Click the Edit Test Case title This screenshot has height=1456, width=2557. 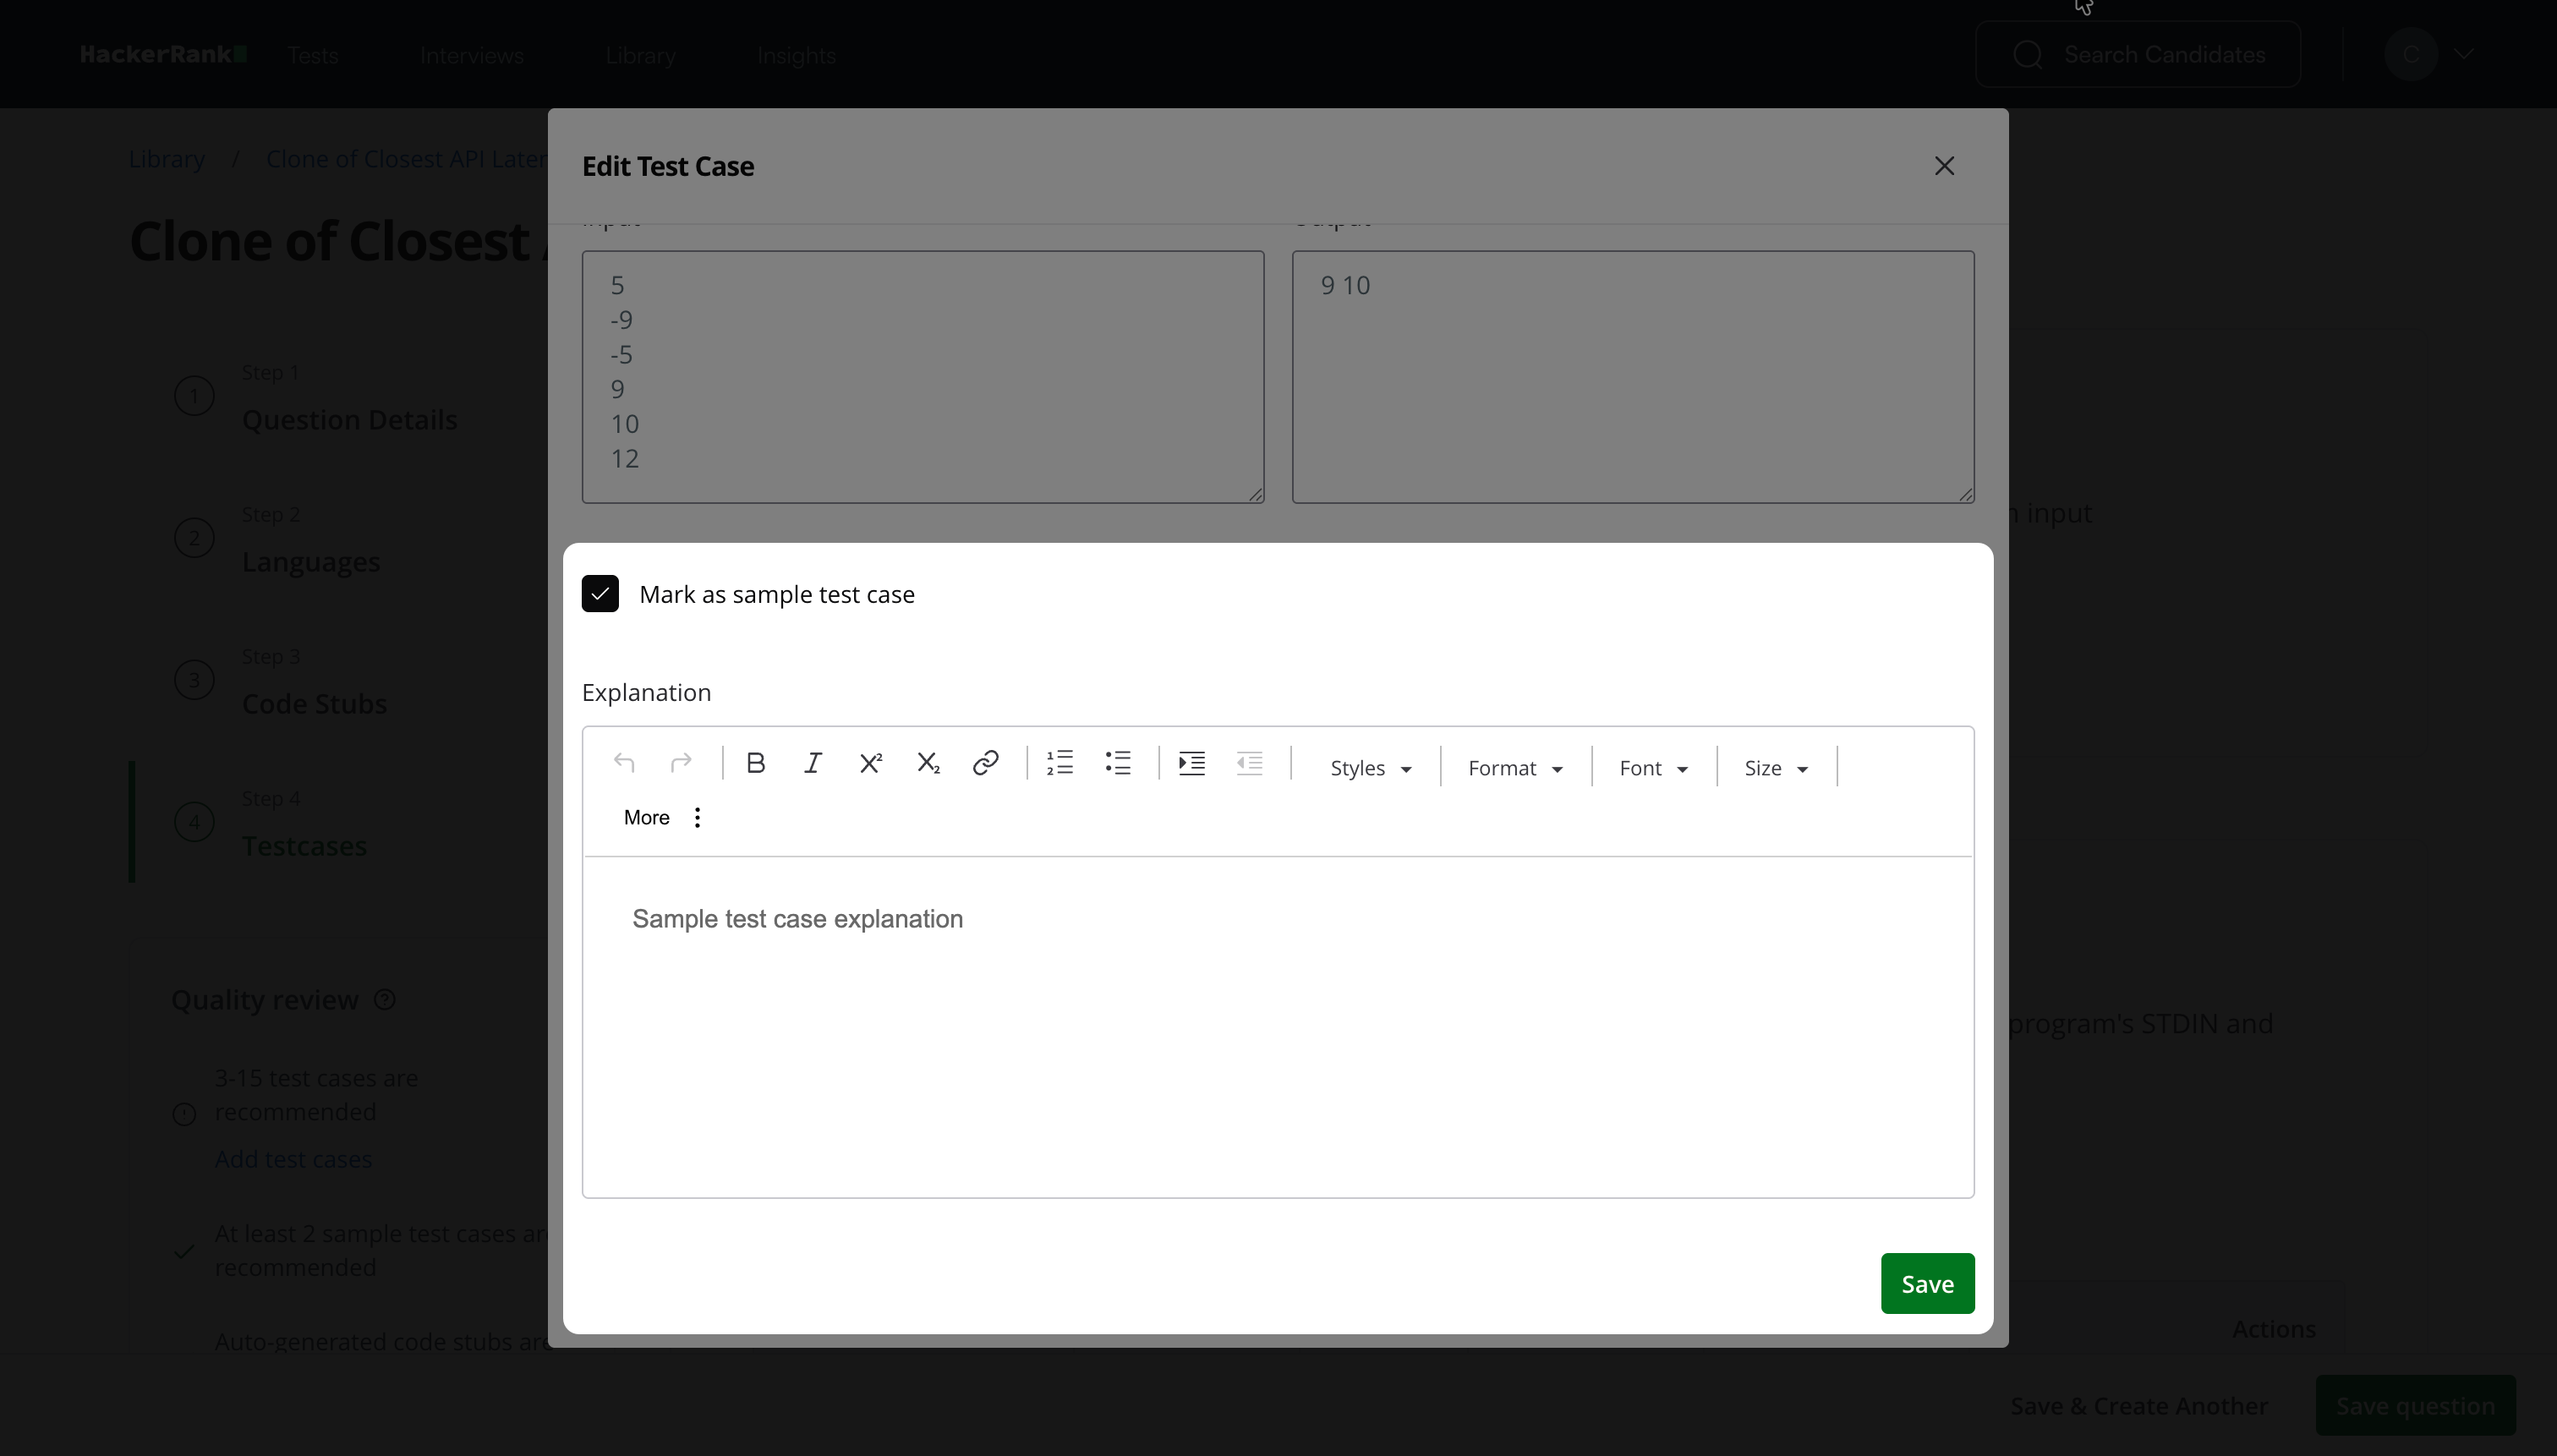point(668,166)
